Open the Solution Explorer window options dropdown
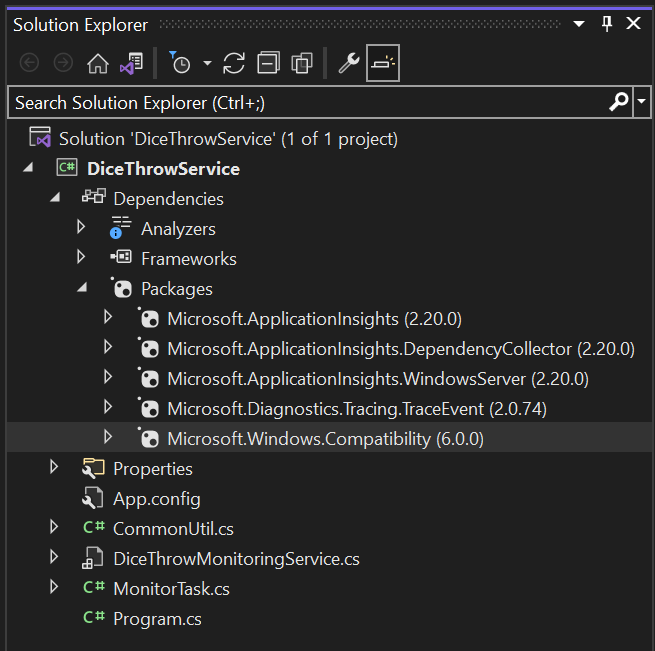Image resolution: width=655 pixels, height=651 pixels. (x=579, y=24)
